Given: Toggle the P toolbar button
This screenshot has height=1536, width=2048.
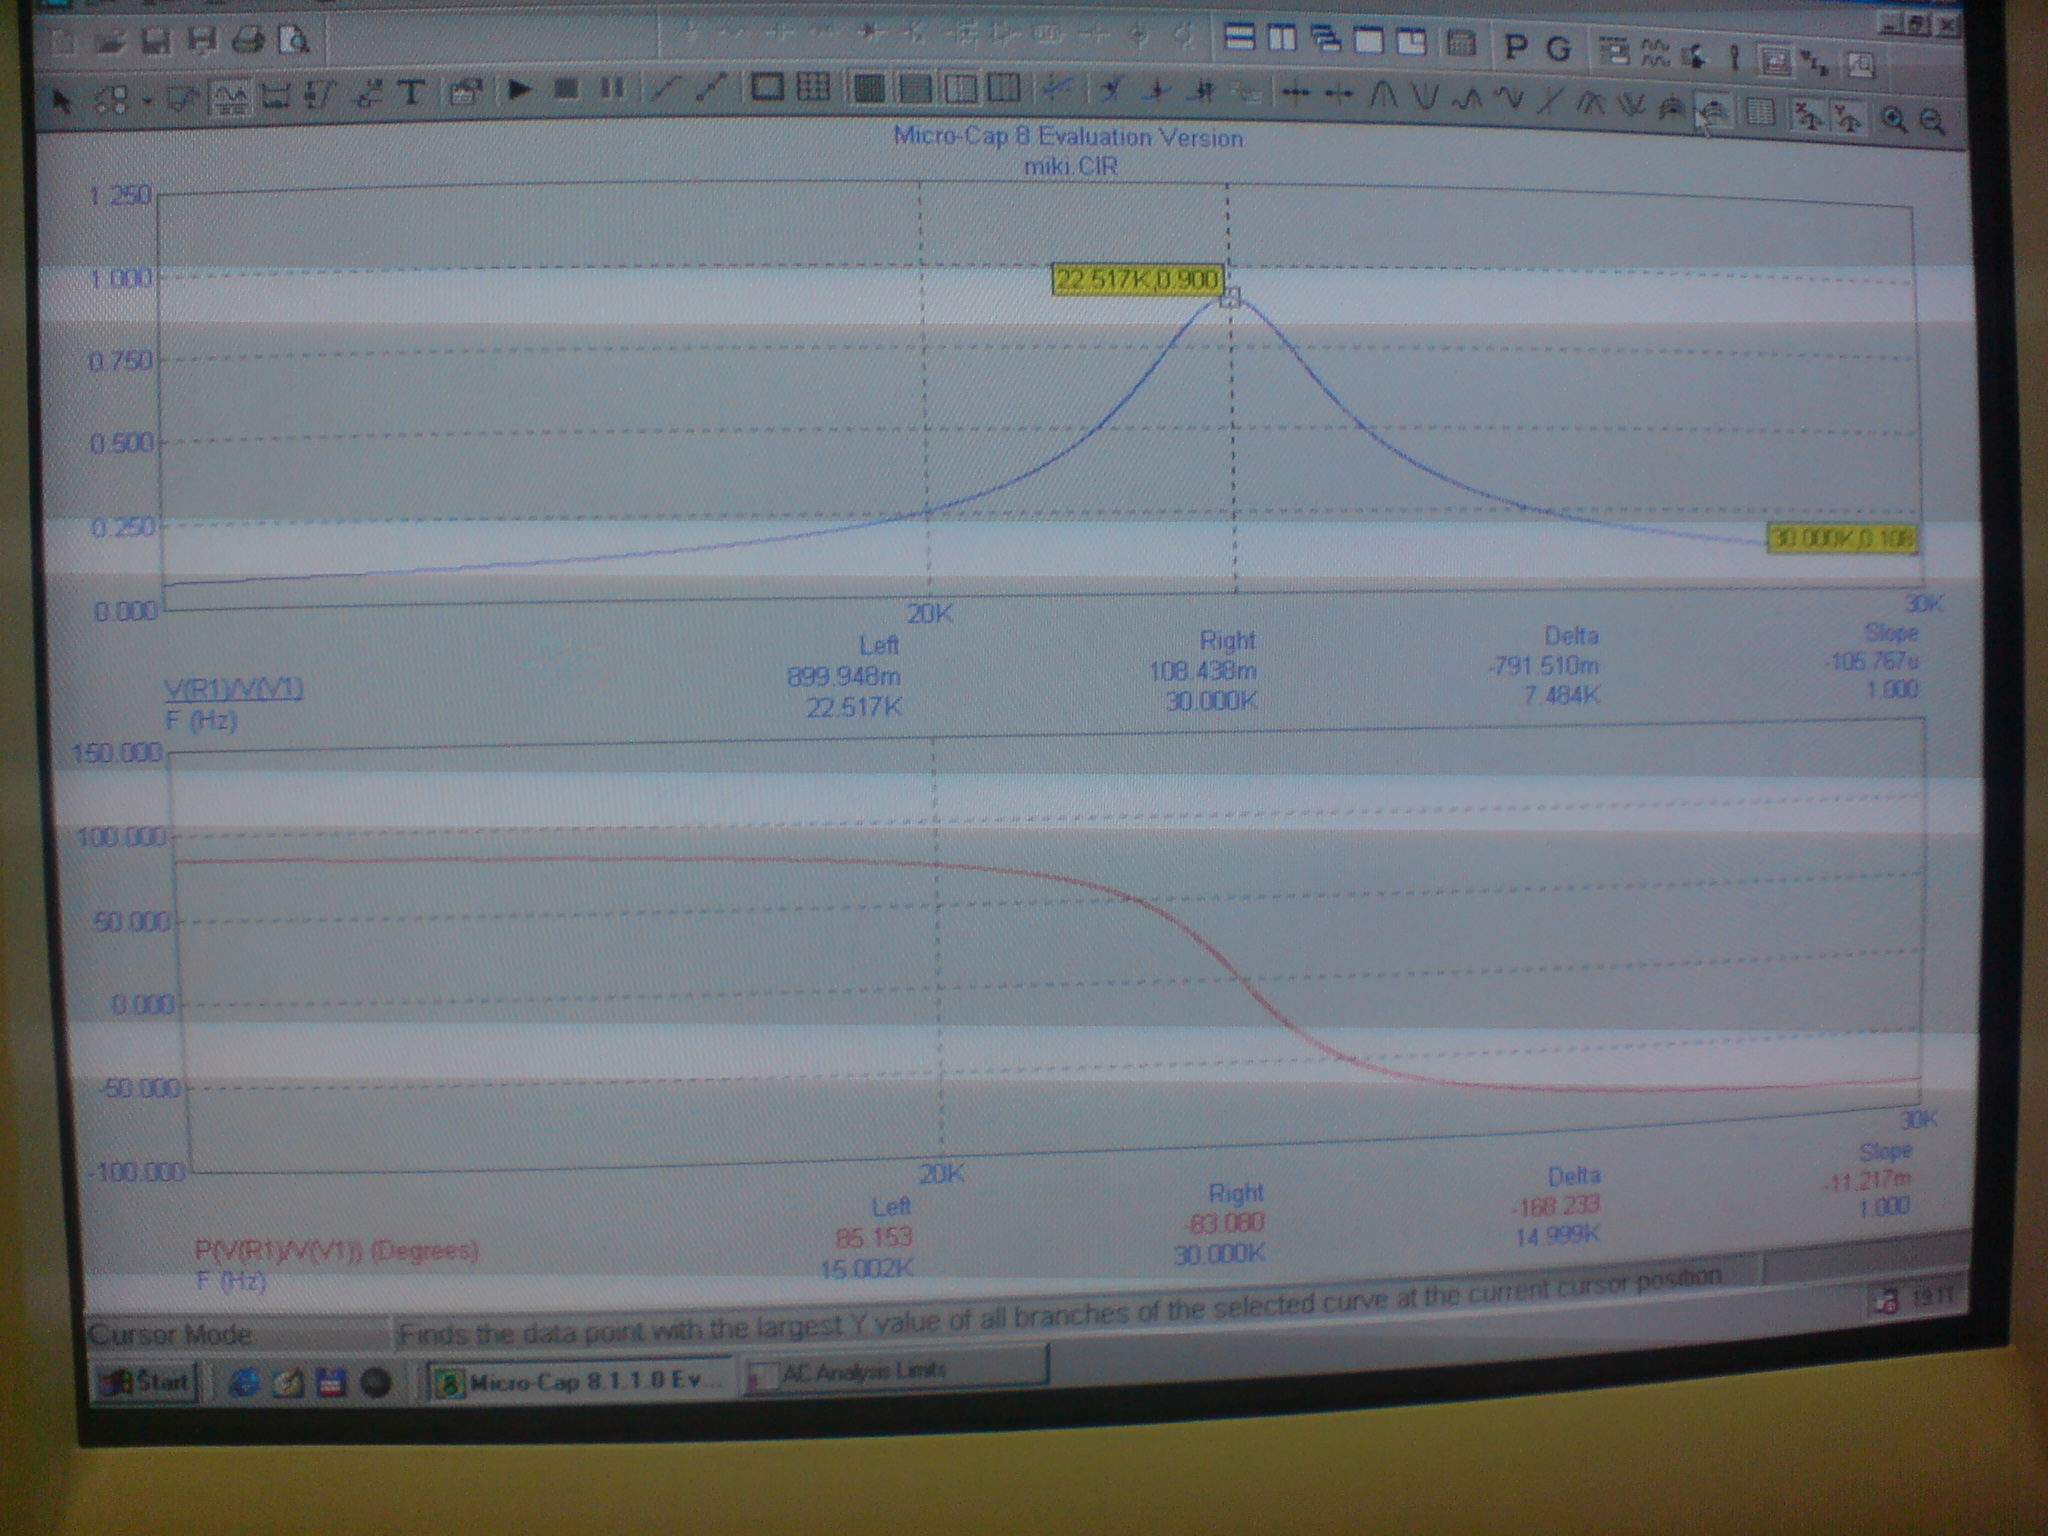Looking at the screenshot, I should click(1516, 47).
